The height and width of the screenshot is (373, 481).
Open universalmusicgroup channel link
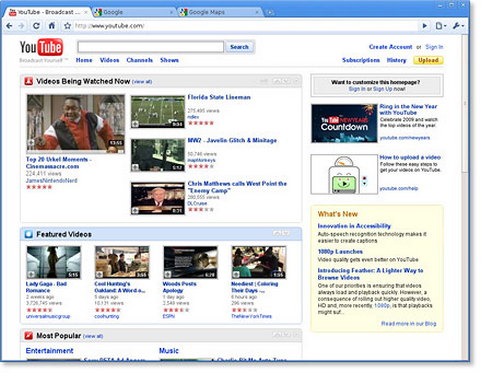point(48,316)
